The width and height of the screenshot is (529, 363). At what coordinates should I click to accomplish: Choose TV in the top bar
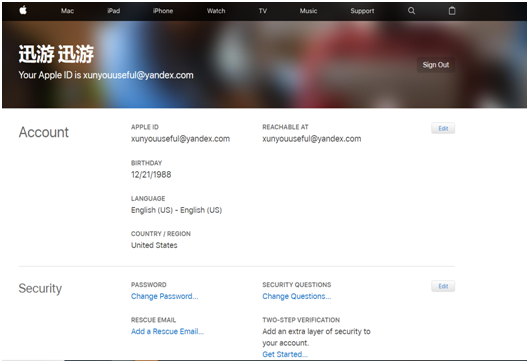pyautogui.click(x=263, y=11)
